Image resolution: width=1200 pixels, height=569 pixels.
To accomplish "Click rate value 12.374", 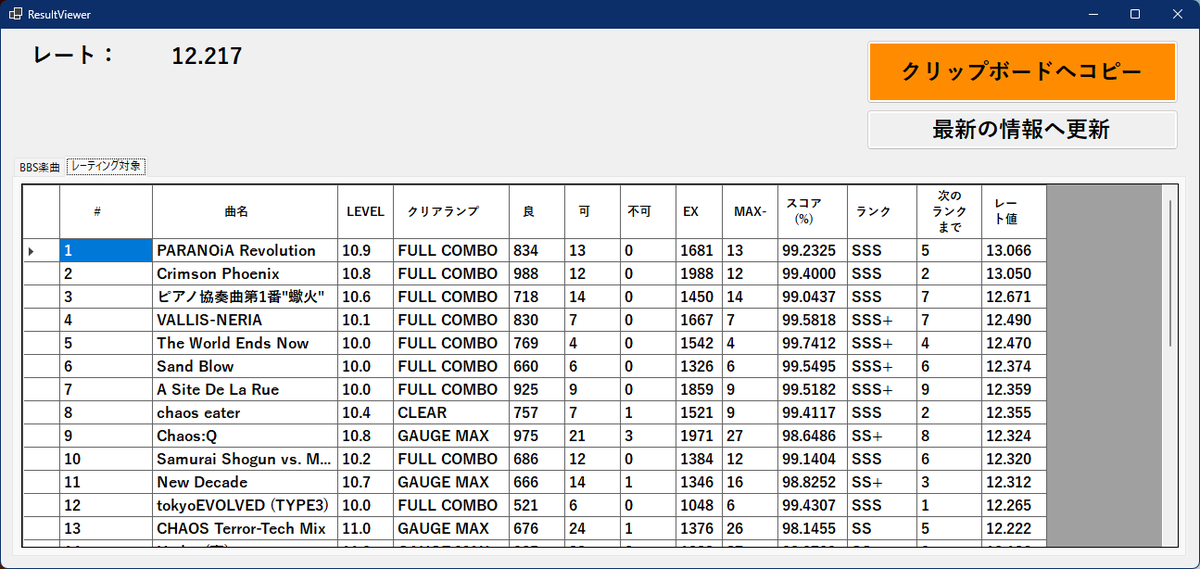I will coord(1013,366).
